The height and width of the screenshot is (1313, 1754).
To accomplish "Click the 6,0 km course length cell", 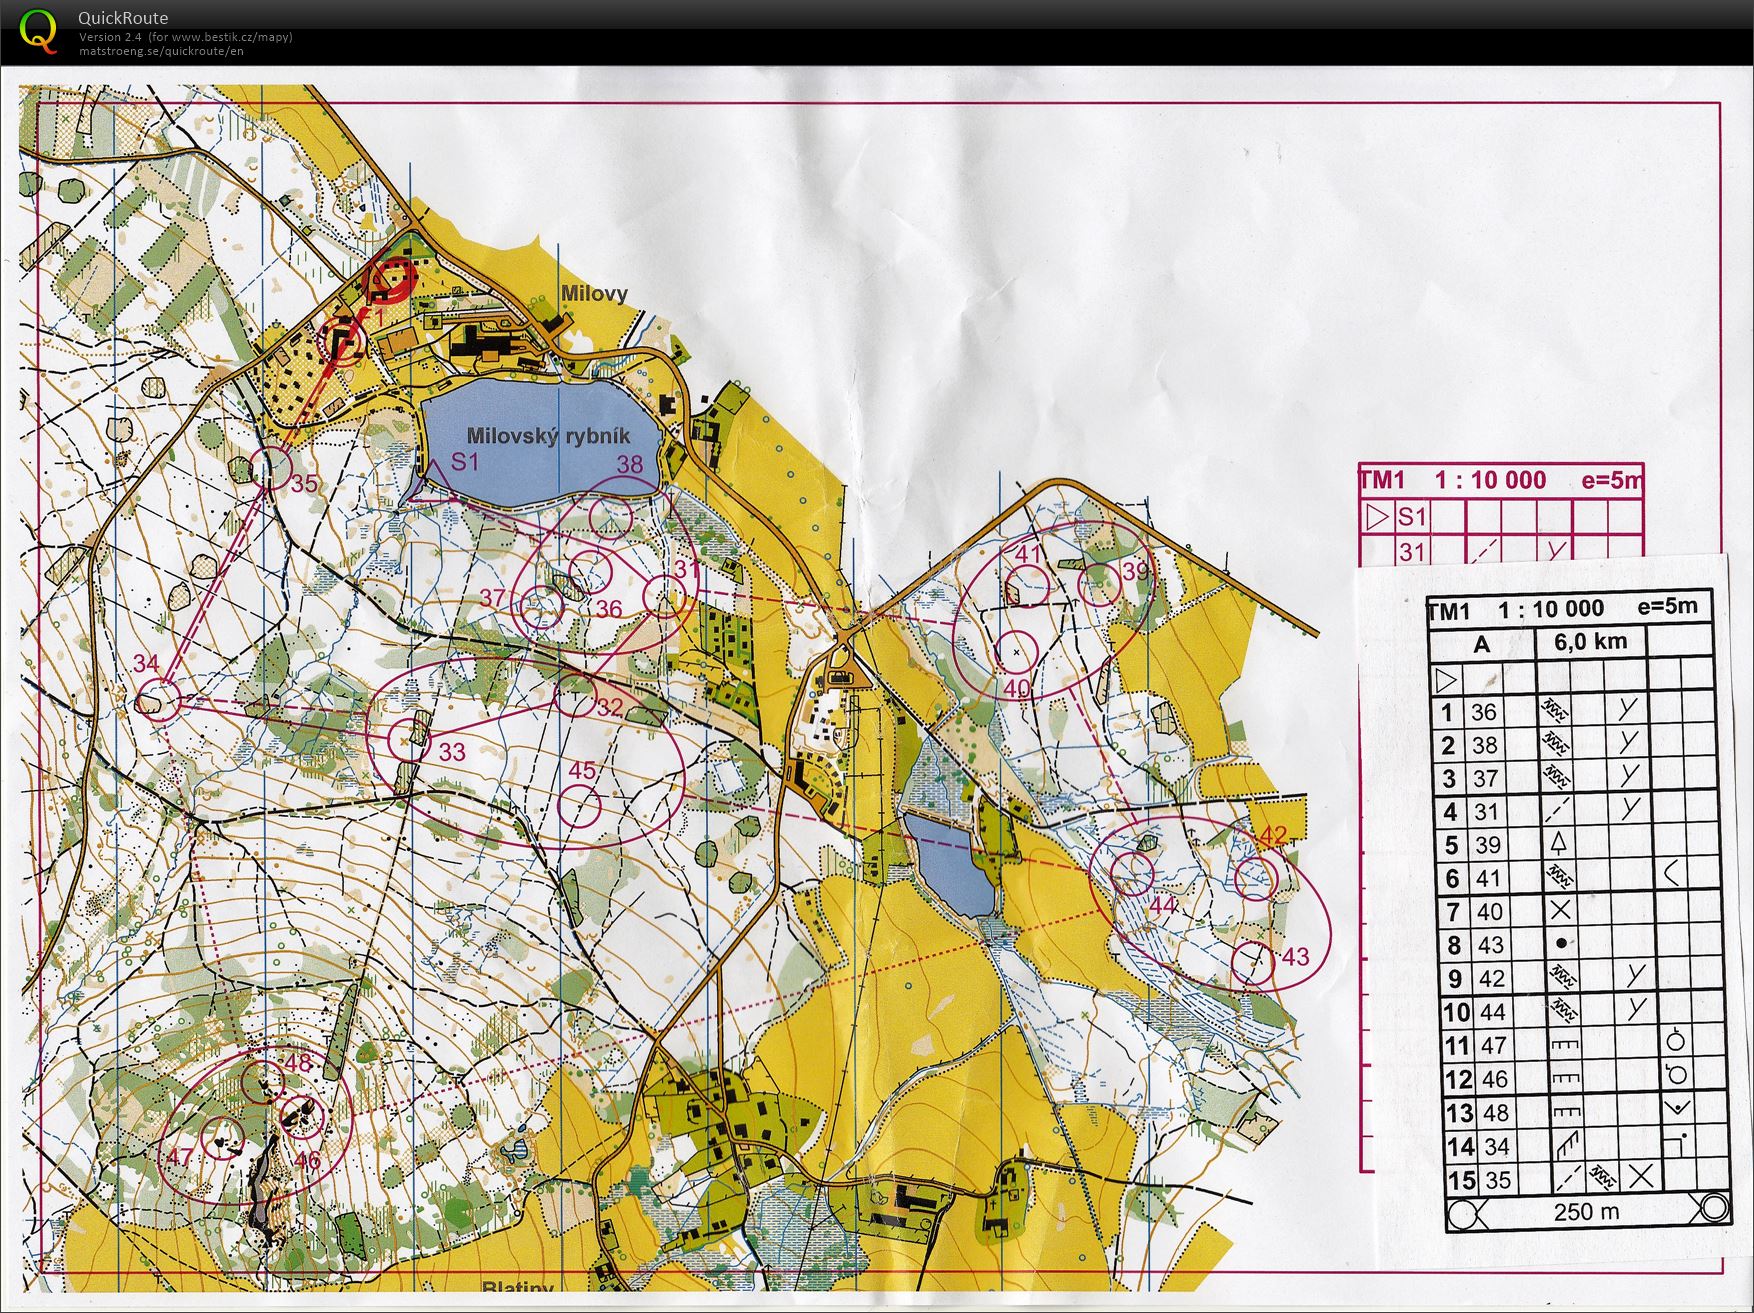I will coord(1590,641).
